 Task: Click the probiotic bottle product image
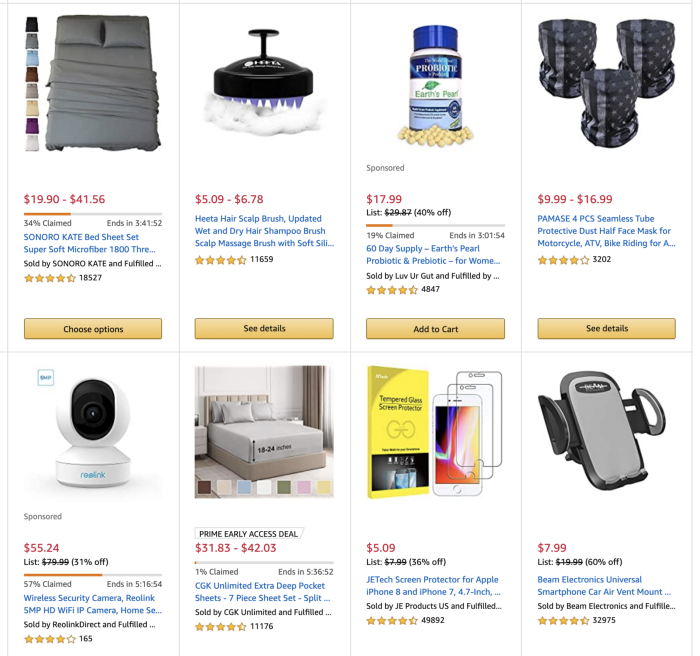(x=435, y=86)
